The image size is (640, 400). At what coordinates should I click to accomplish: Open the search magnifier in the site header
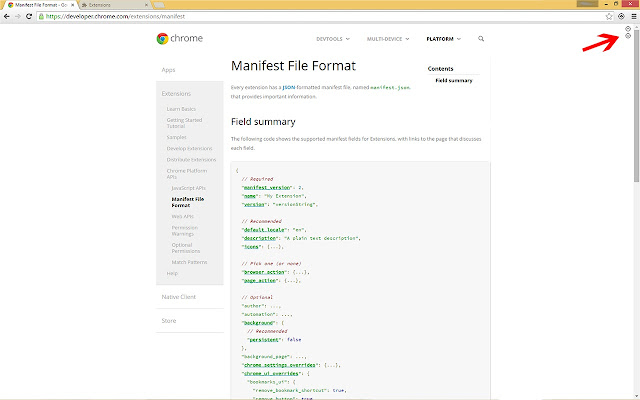[481, 39]
